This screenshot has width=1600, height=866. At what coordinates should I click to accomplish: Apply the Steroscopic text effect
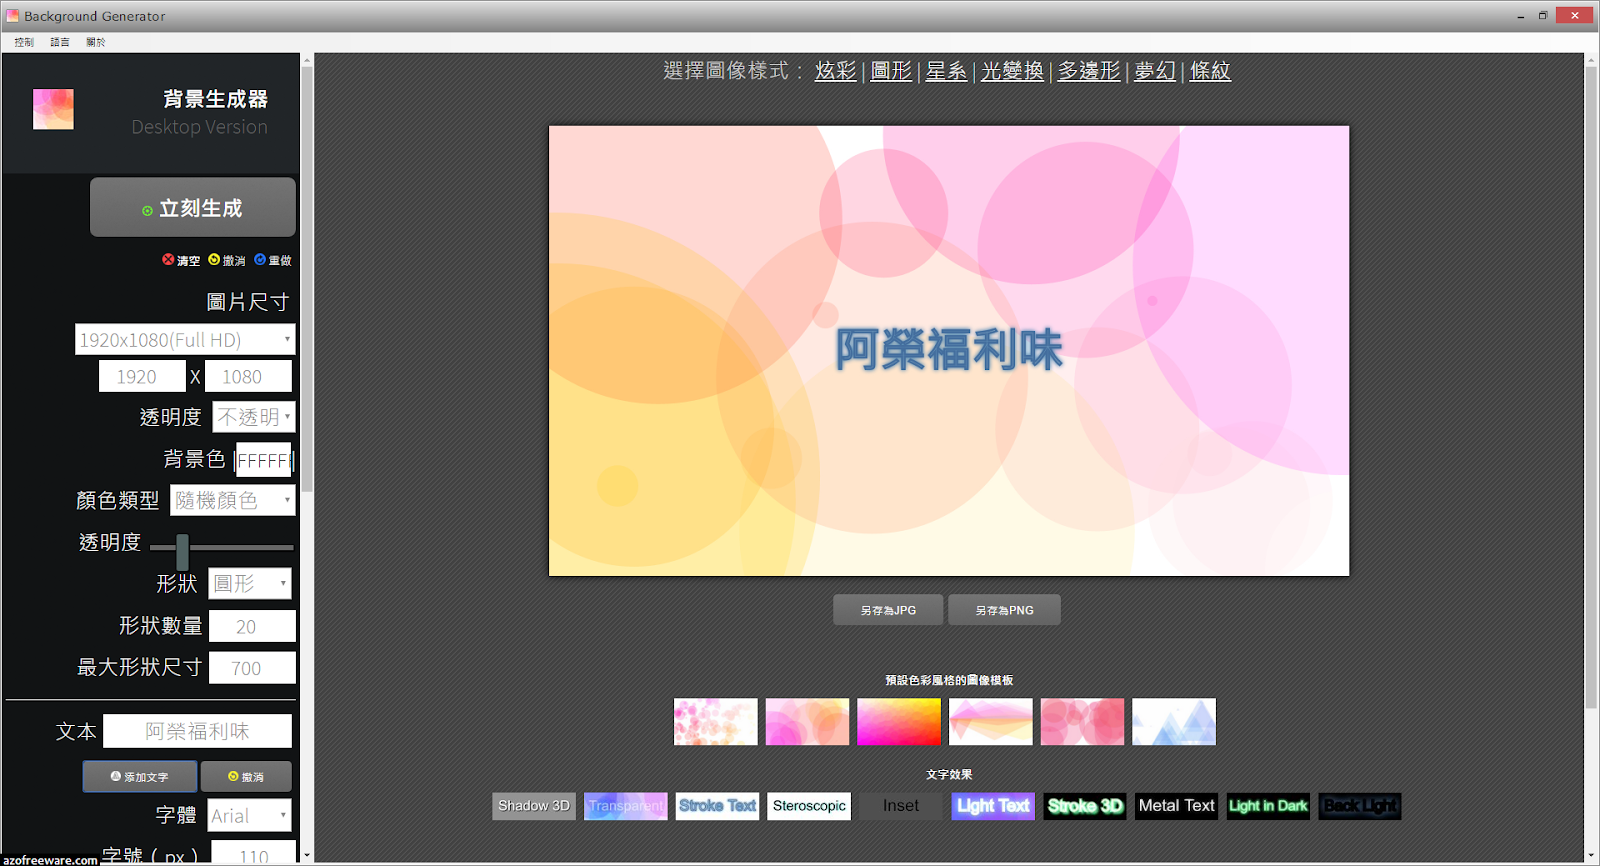pyautogui.click(x=809, y=806)
